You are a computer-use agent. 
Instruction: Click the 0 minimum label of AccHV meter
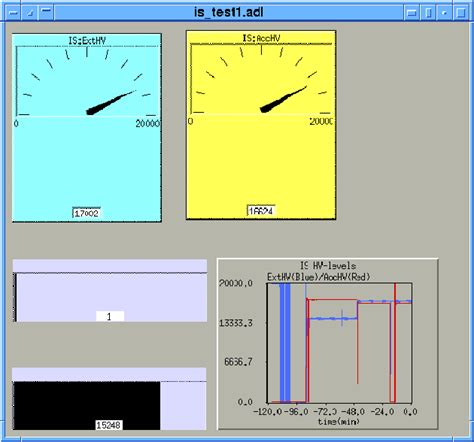coord(190,121)
